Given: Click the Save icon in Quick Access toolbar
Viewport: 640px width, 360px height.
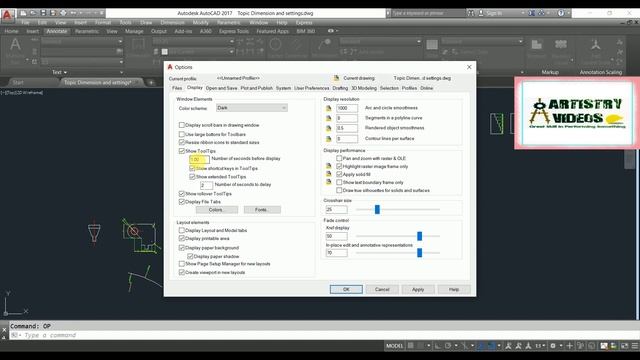Looking at the screenshot, I should point(43,13).
